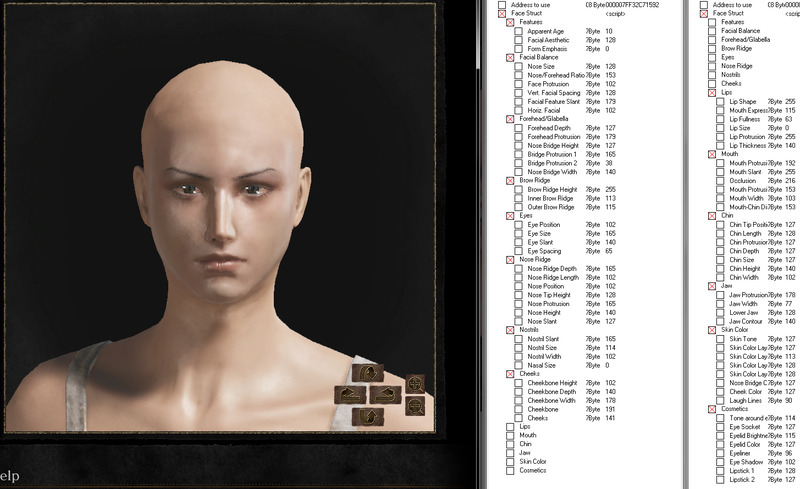Toggle the Nose Size checkbox

click(518, 66)
